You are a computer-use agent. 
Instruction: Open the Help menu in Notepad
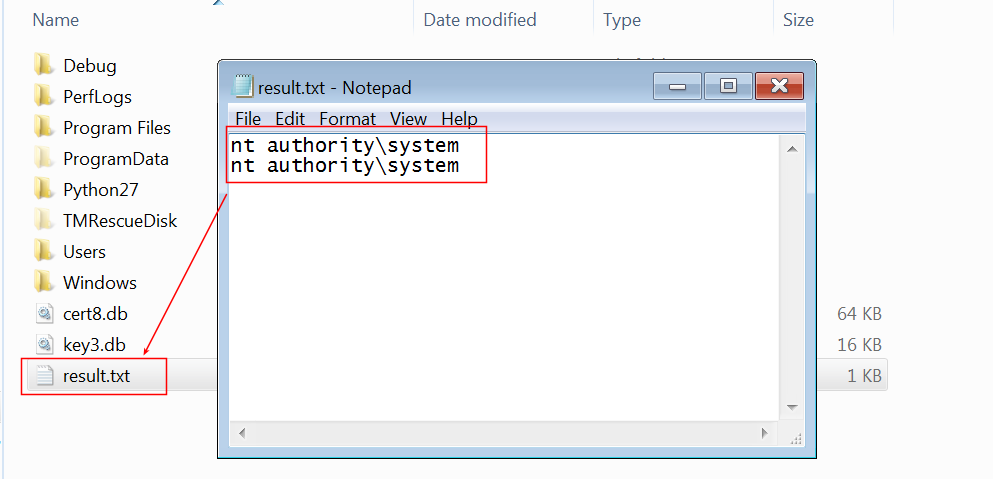(459, 119)
